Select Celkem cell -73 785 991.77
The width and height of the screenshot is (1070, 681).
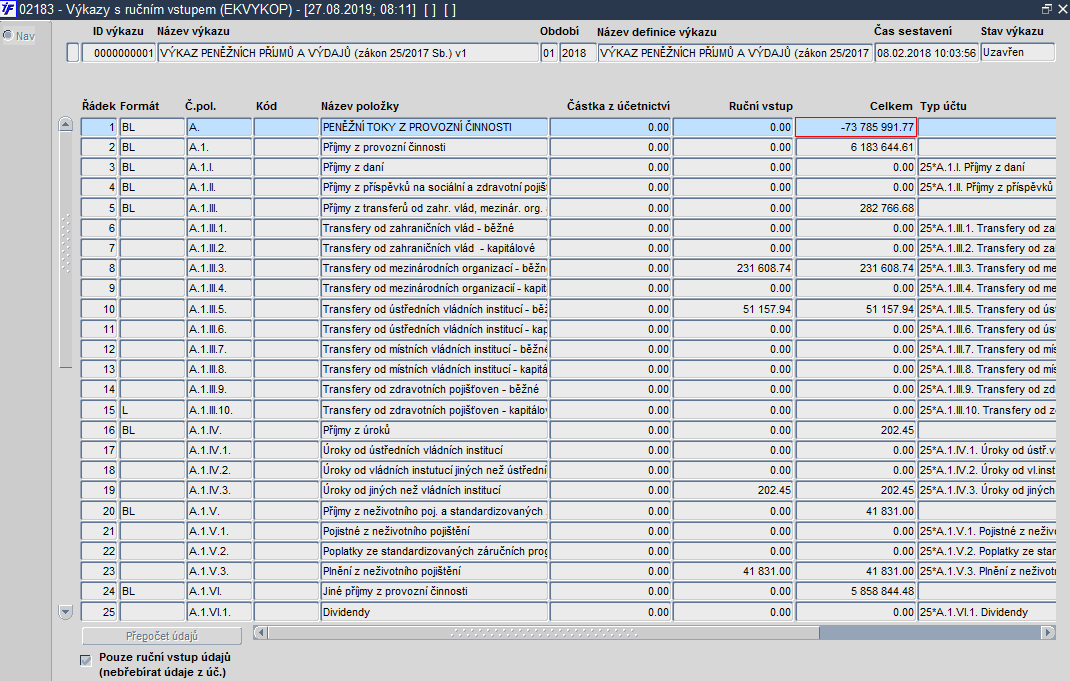point(856,127)
